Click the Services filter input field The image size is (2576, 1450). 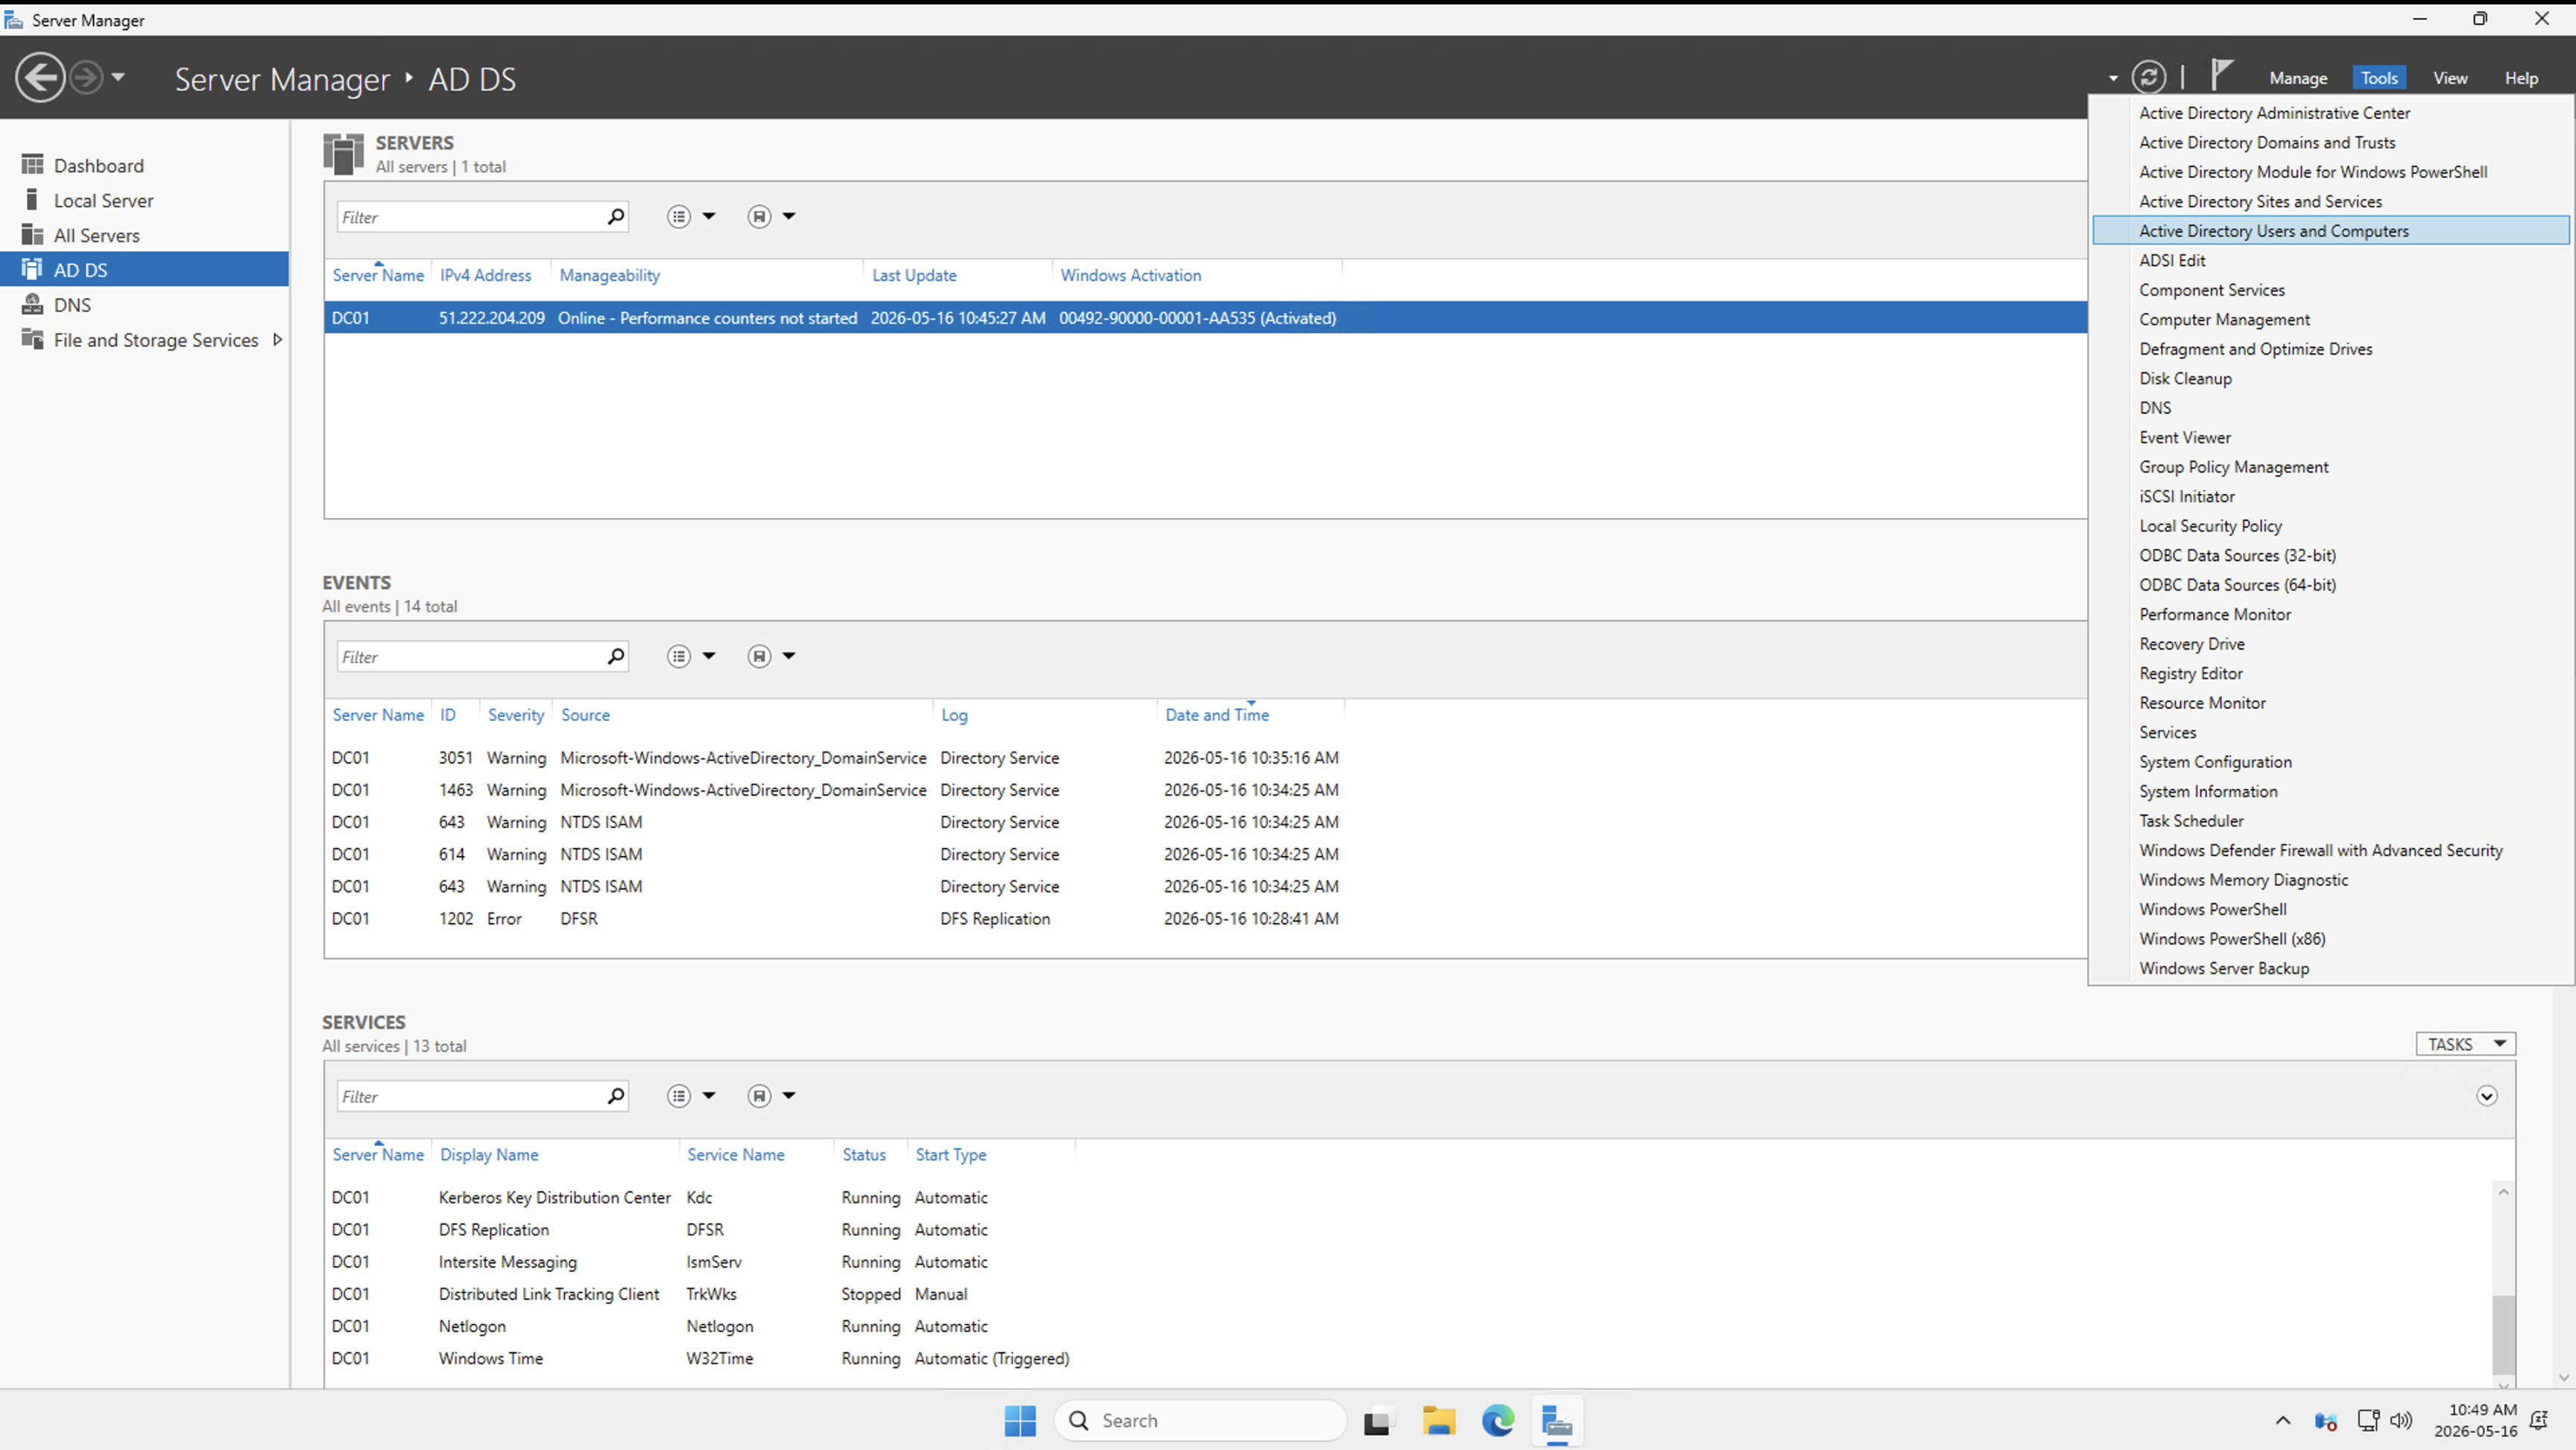(470, 1097)
